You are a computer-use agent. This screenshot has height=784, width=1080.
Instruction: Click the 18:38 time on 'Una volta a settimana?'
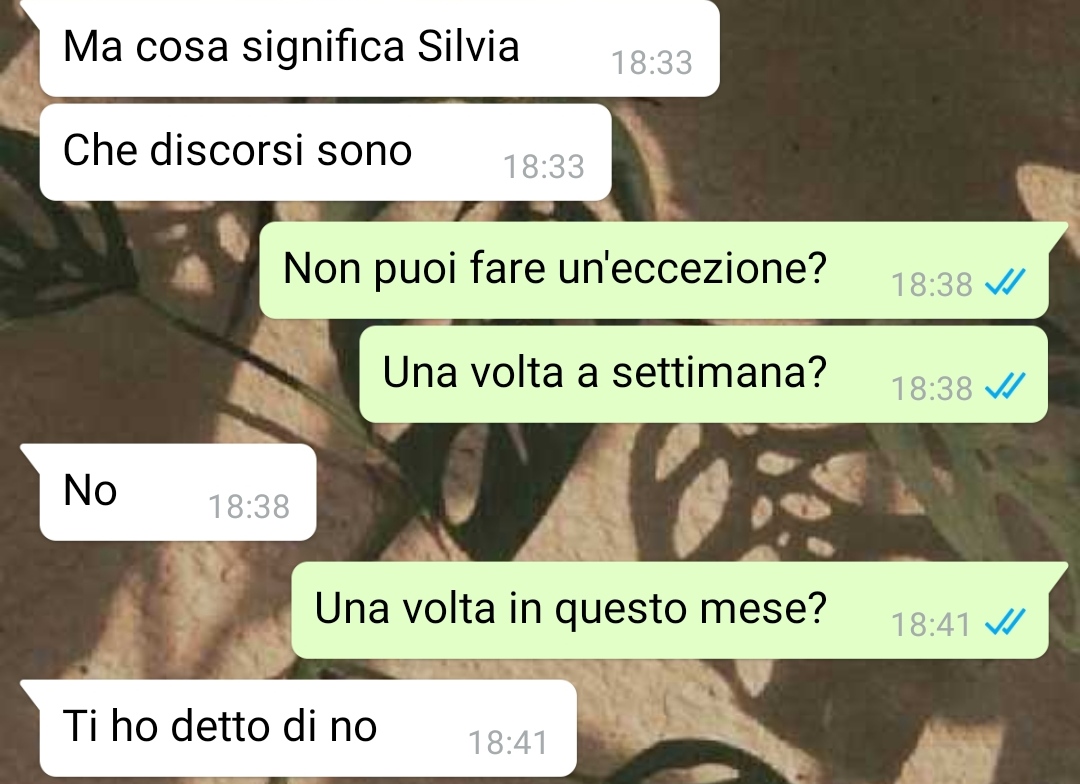(x=931, y=389)
